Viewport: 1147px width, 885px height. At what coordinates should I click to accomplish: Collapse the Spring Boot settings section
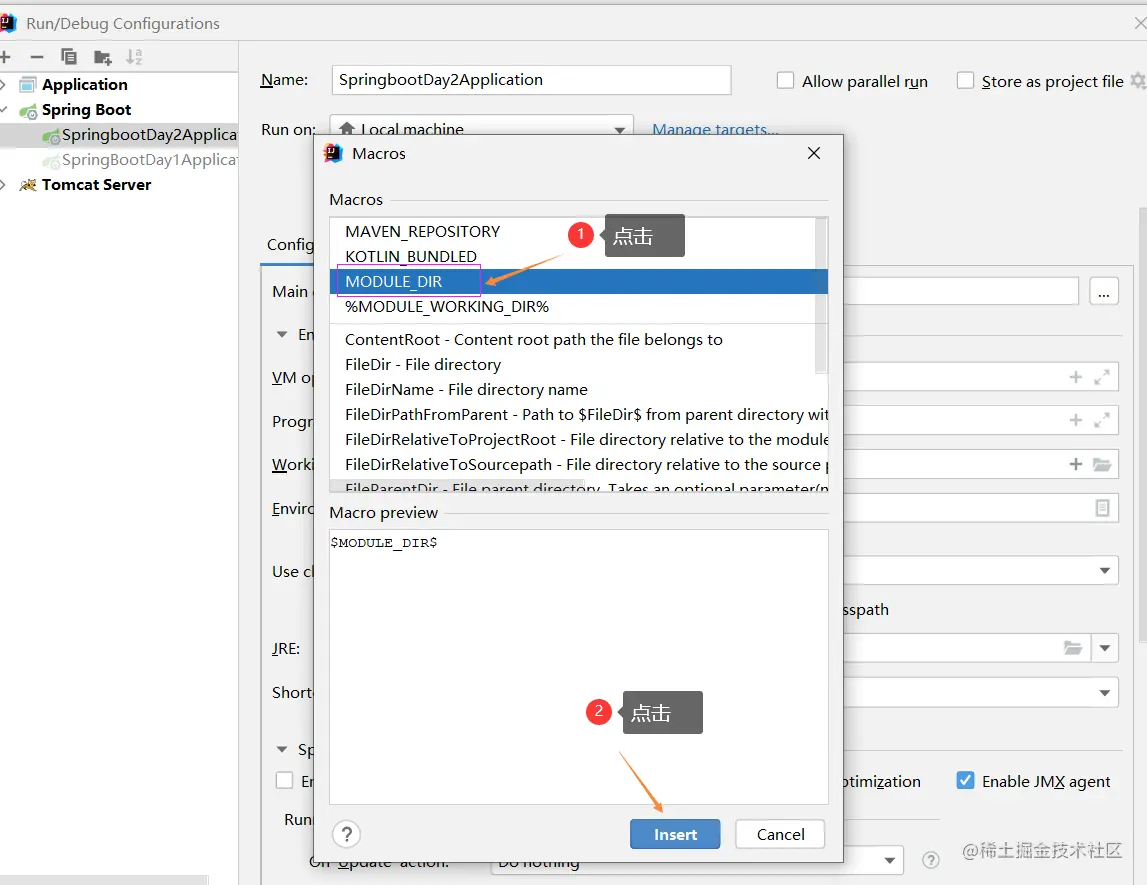[282, 750]
